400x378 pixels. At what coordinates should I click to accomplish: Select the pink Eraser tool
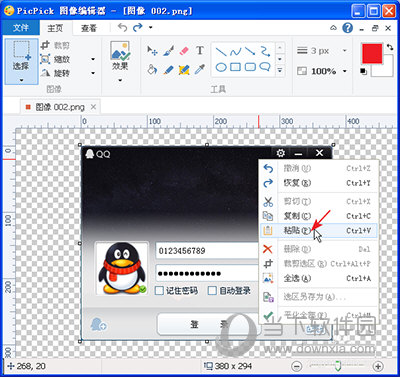pyautogui.click(x=184, y=51)
